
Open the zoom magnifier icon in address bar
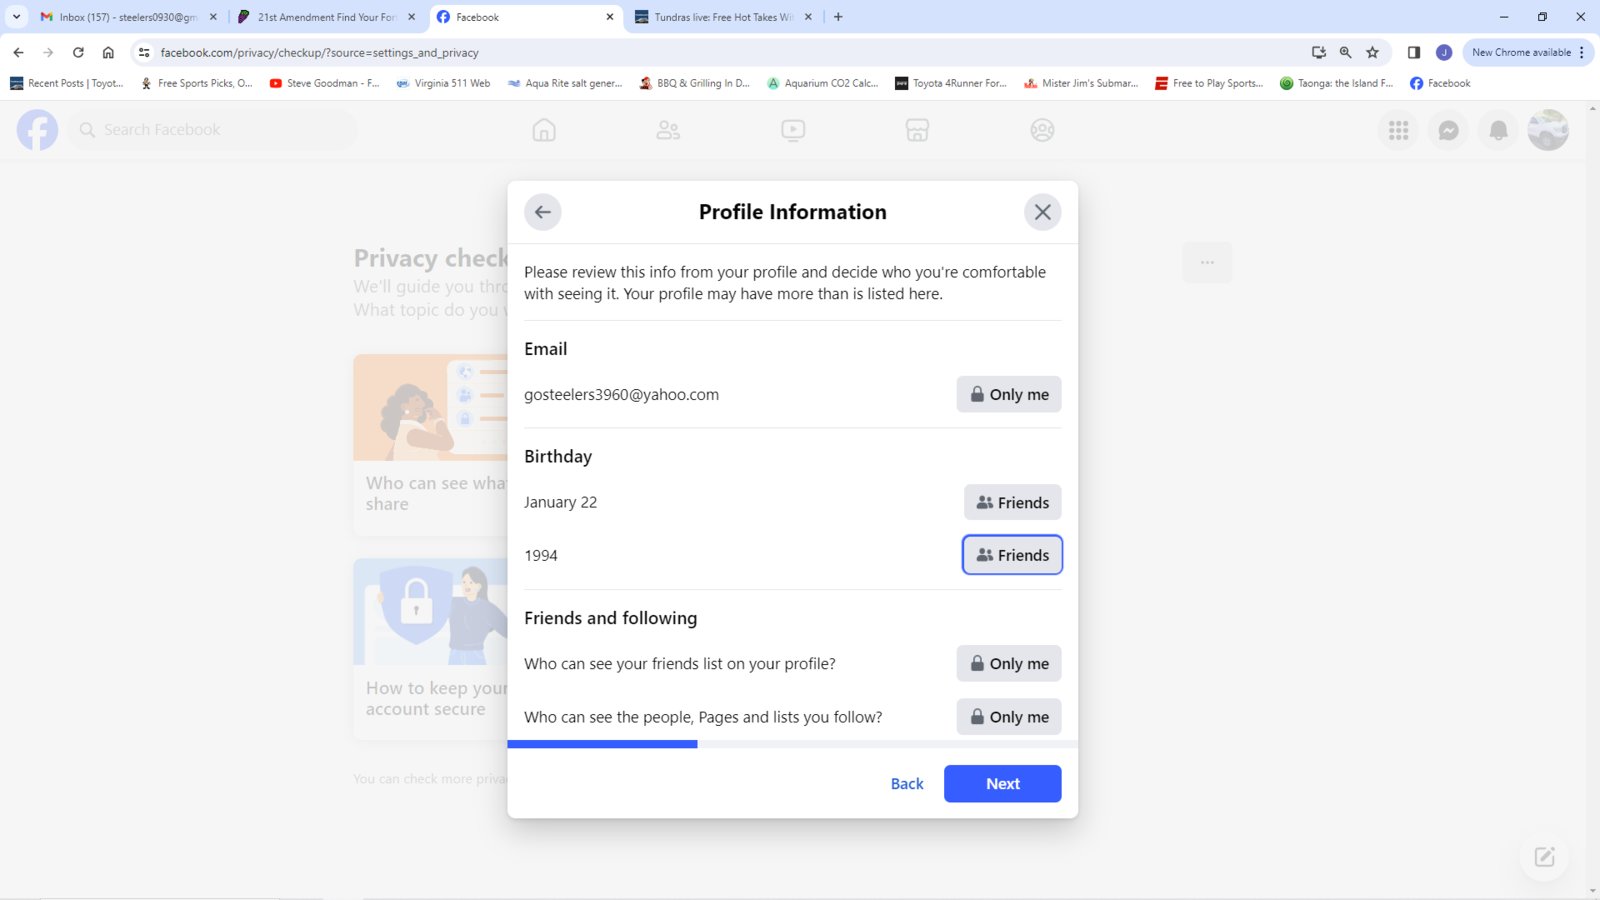1345,52
